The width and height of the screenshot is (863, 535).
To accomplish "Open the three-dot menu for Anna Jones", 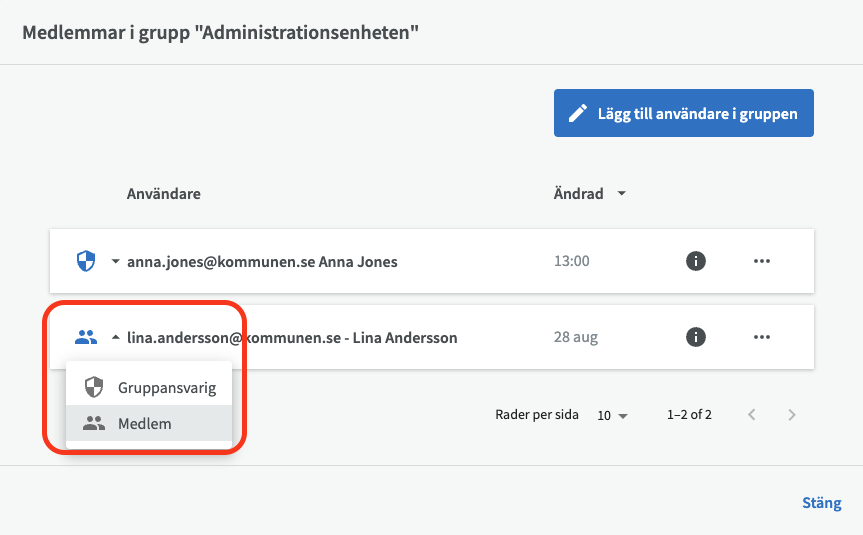I will 761,261.
